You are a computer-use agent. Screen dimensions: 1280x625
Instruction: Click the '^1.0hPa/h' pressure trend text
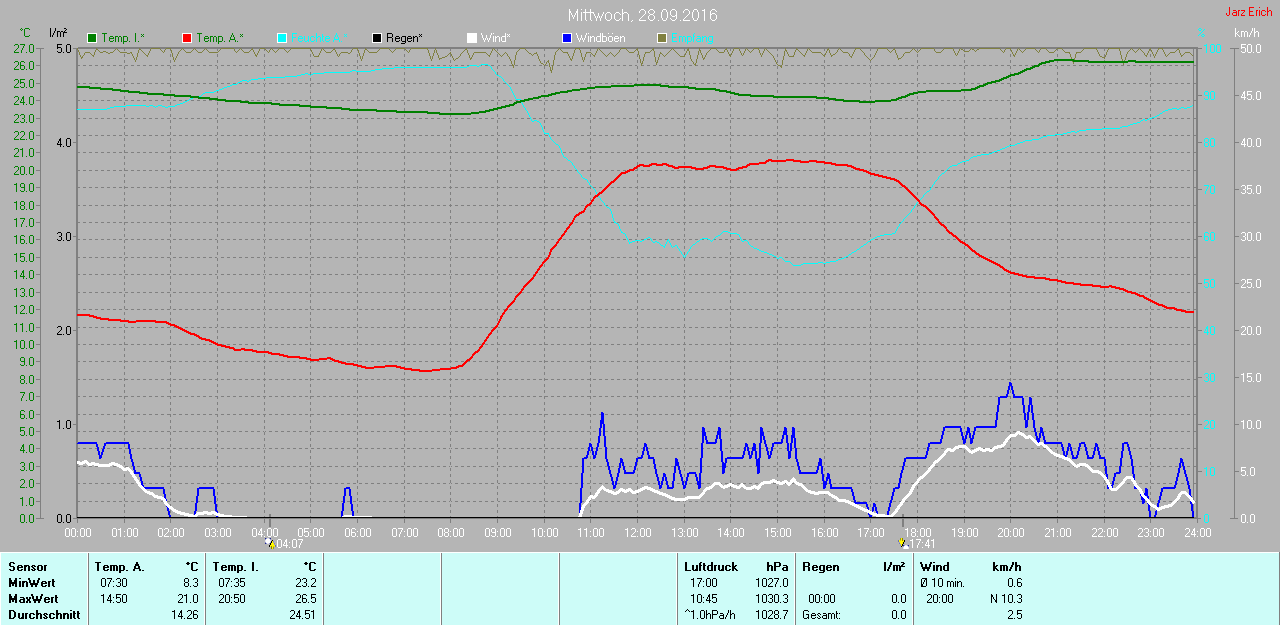pos(712,615)
